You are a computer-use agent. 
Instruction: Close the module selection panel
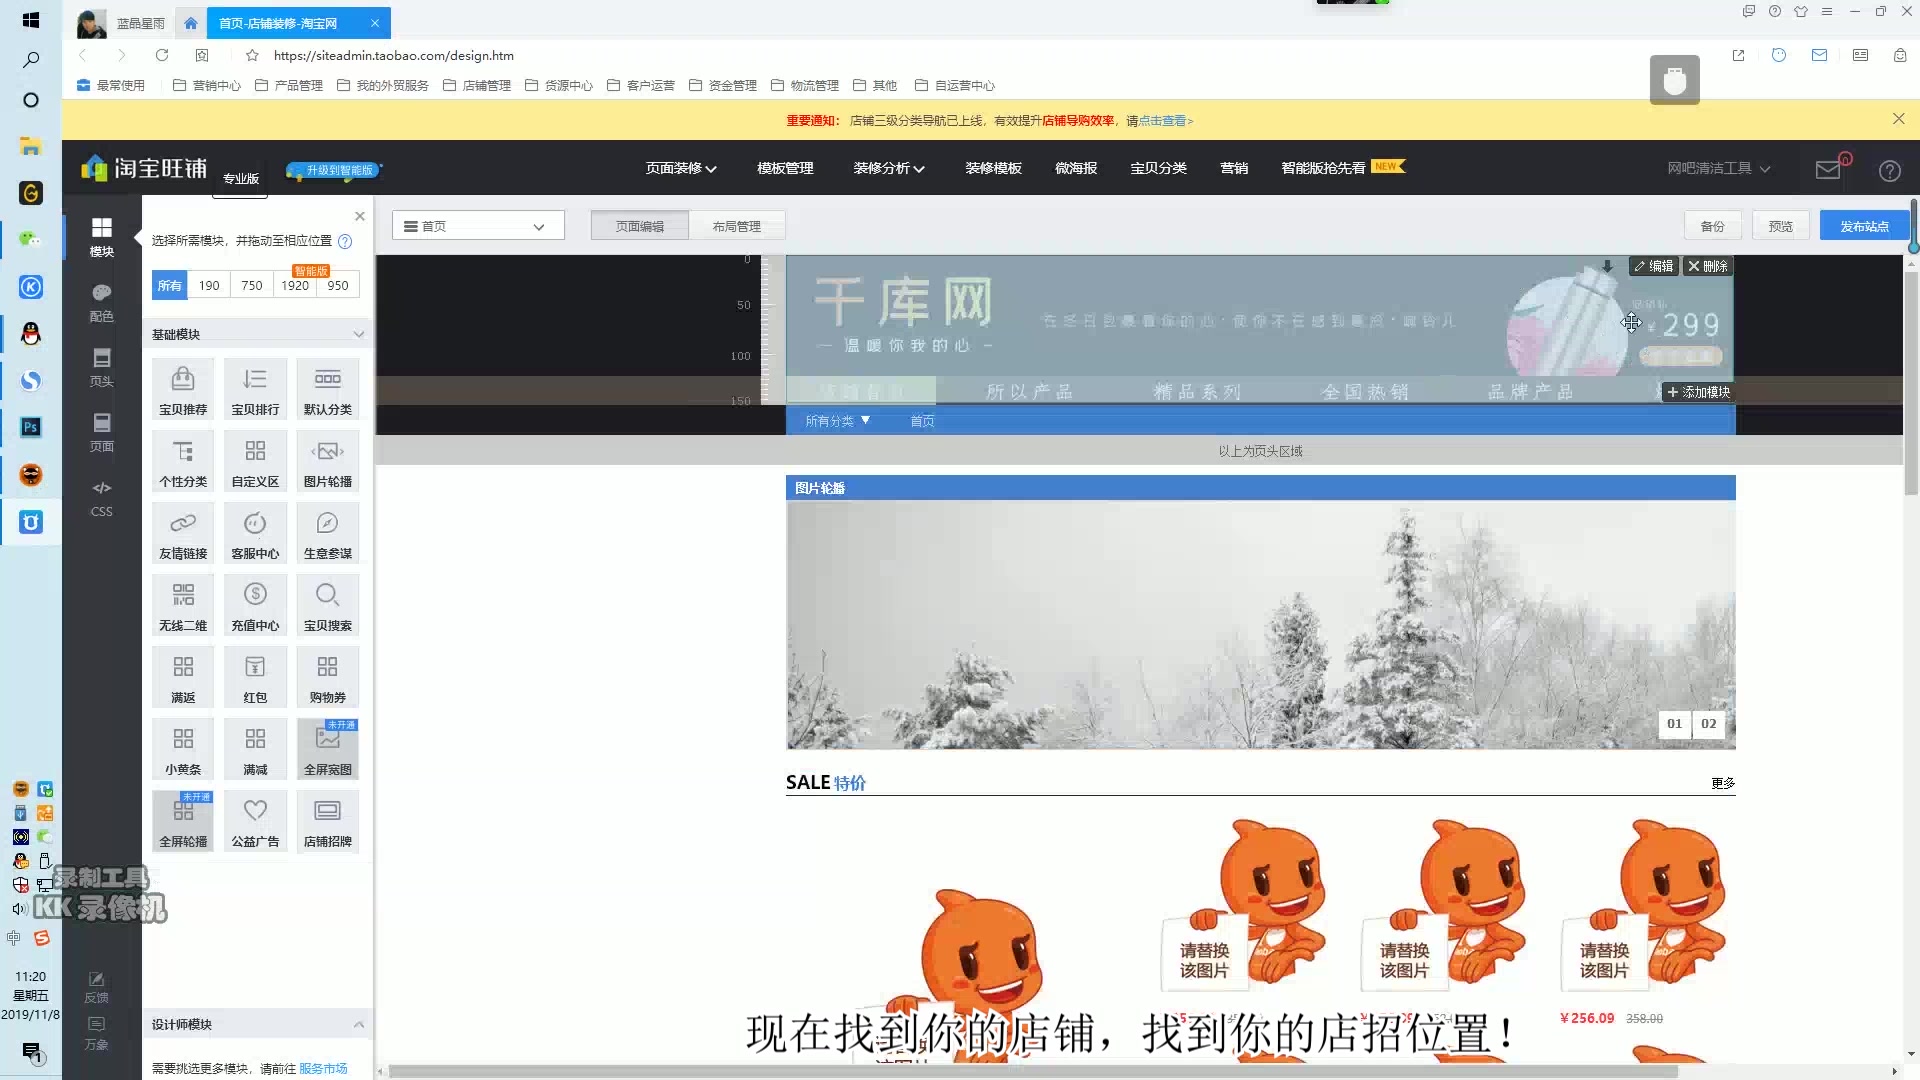360,216
